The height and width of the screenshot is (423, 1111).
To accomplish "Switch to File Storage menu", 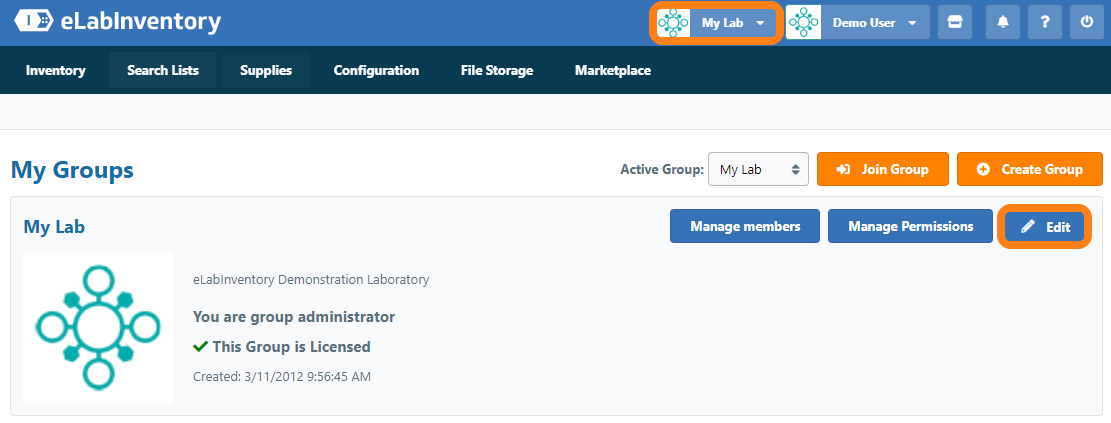I will pos(496,71).
